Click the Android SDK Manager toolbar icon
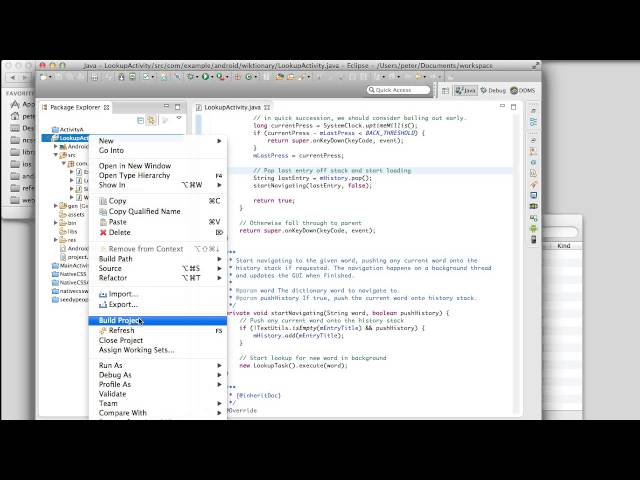640x480 pixels. click(x=121, y=77)
